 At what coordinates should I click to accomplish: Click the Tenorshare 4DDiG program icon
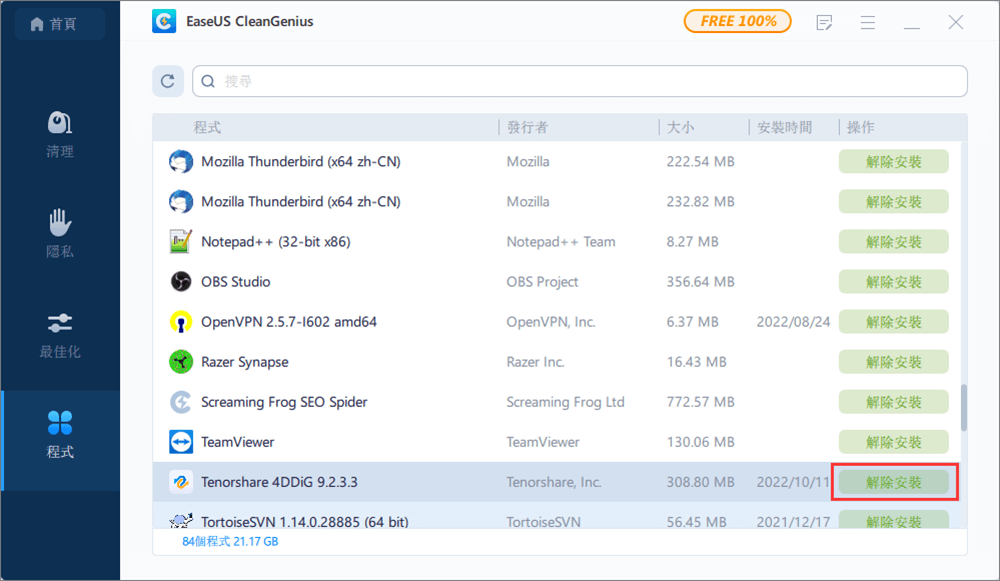coord(181,482)
